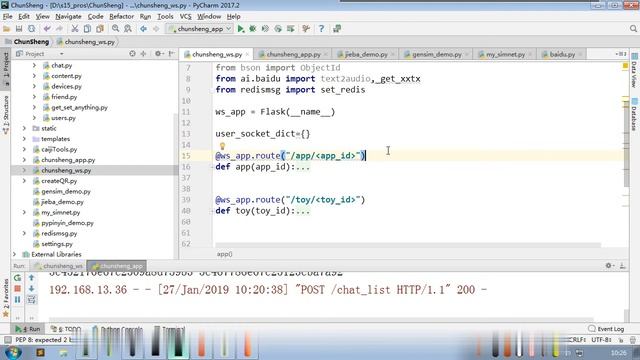Open the Database side panel
The height and width of the screenshot is (360, 640).
[x=634, y=115]
